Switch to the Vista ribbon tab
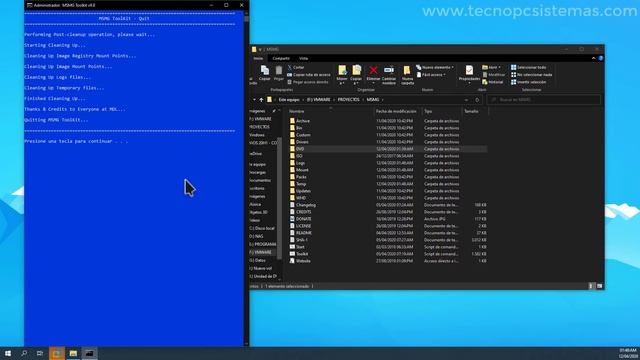Image resolution: width=640 pixels, height=360 pixels. (x=303, y=58)
